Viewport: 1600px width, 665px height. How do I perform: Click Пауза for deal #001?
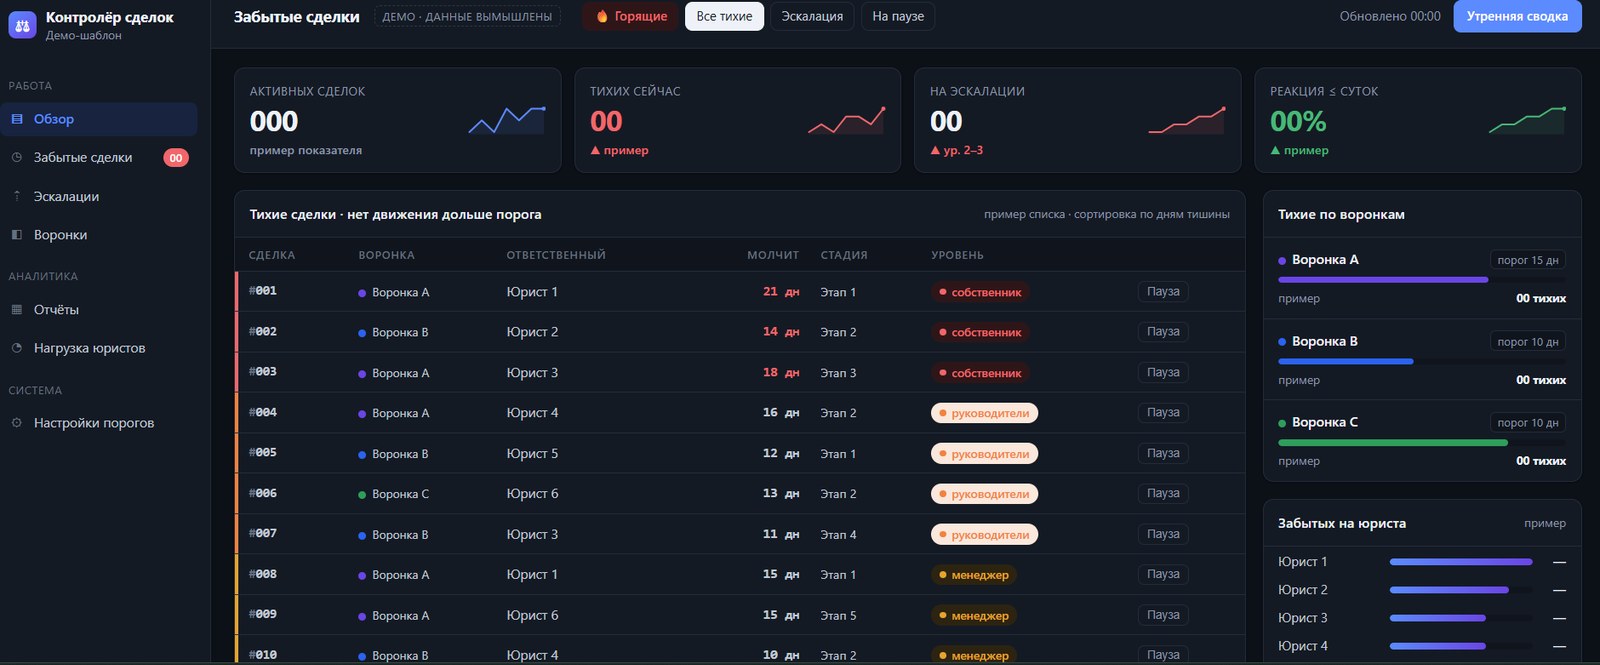tap(1163, 292)
